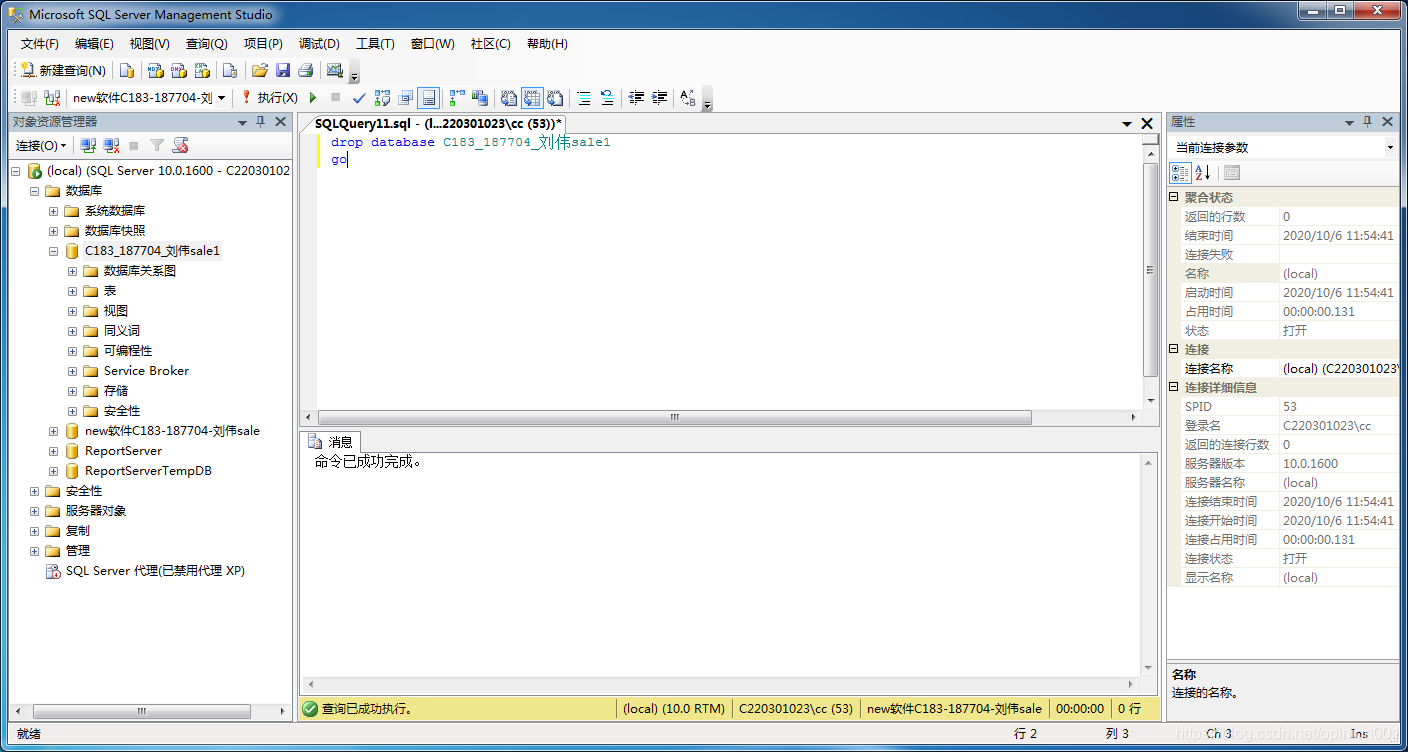The width and height of the screenshot is (1408, 752).
Task: Click Specify Values for Template Parameters icon
Action: (687, 98)
